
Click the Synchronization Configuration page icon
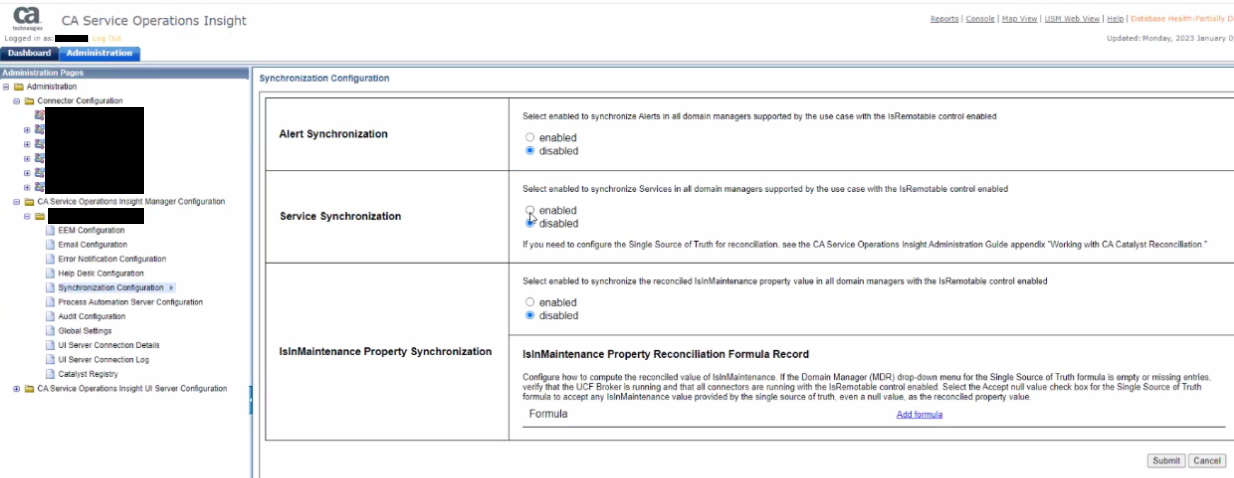point(50,288)
